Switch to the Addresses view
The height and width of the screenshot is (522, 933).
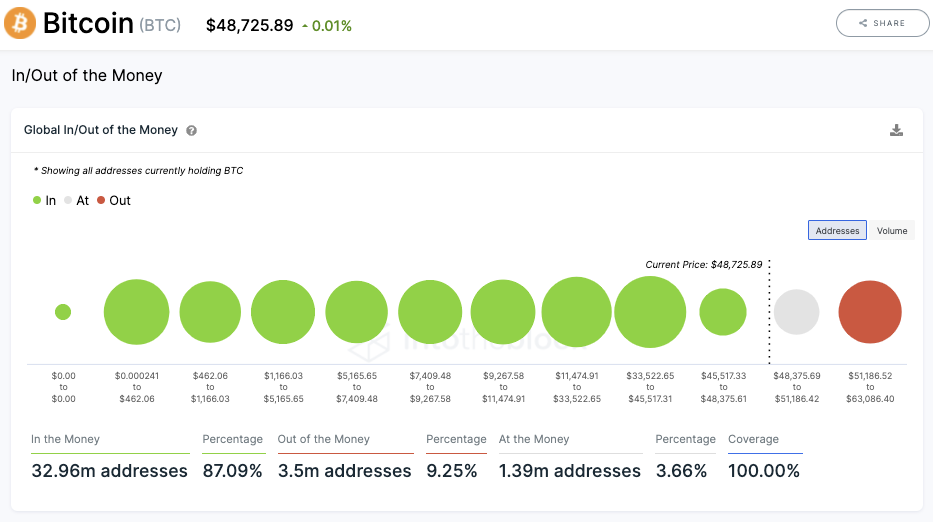tap(837, 230)
